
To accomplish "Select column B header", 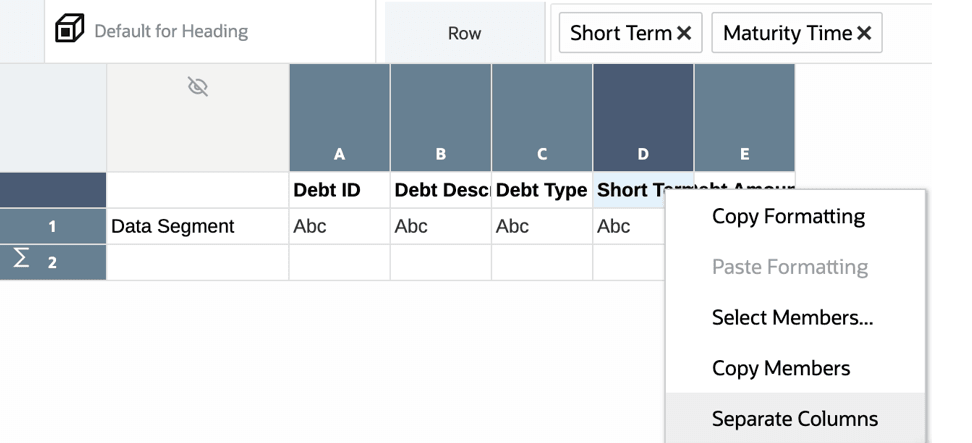I will [440, 118].
